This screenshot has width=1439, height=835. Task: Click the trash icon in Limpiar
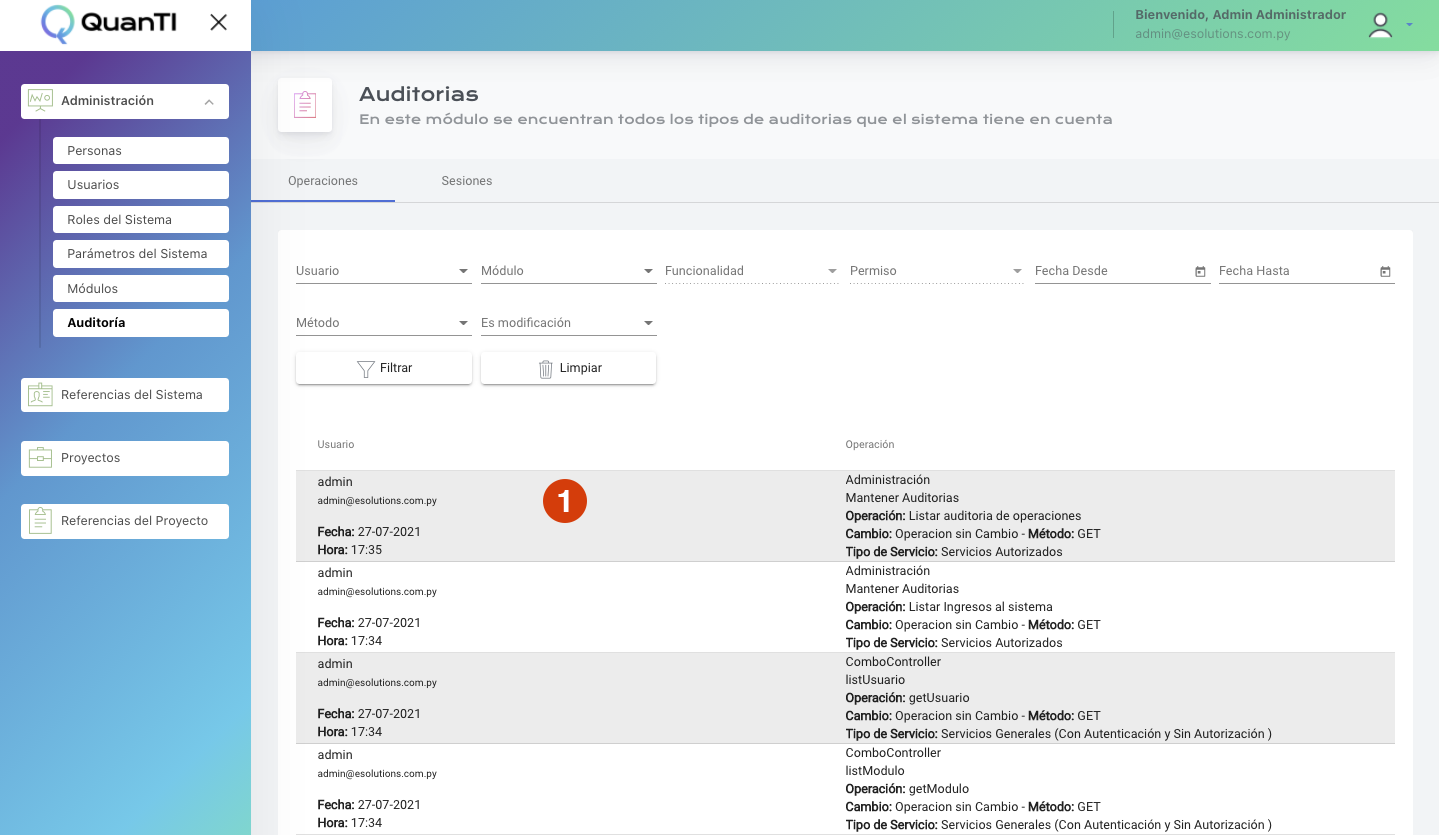tap(545, 368)
